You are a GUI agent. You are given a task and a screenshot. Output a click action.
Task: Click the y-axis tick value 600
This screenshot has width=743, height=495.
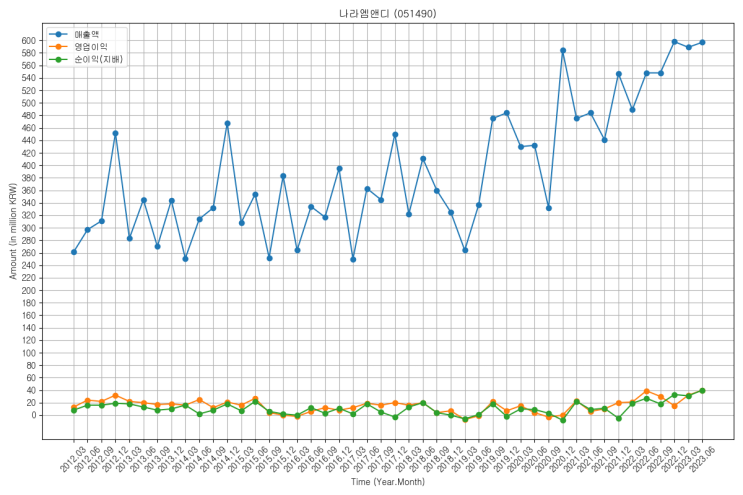(x=28, y=41)
